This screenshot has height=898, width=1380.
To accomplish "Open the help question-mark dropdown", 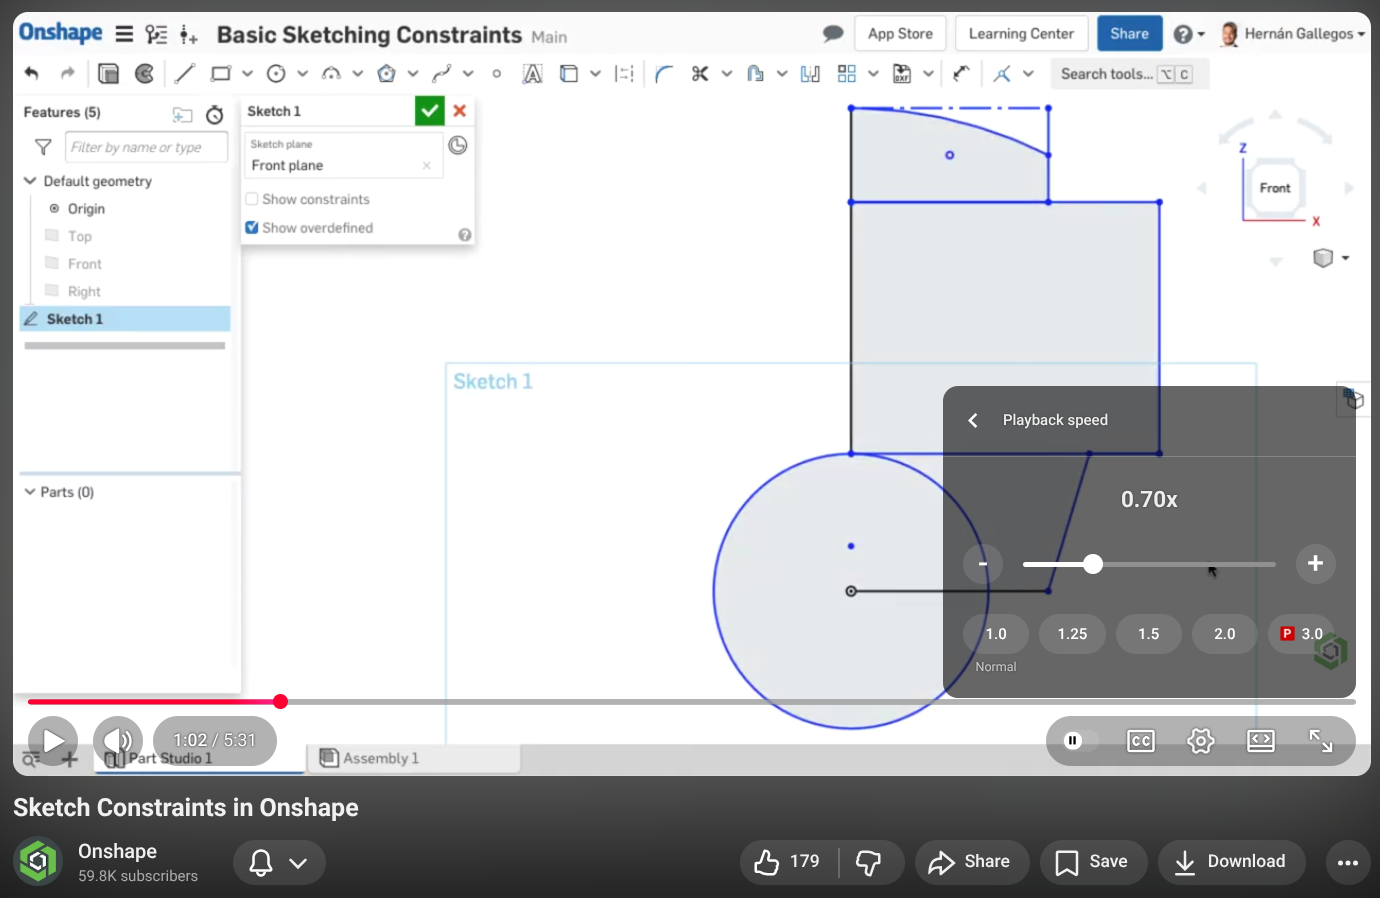I will 1188,34.
